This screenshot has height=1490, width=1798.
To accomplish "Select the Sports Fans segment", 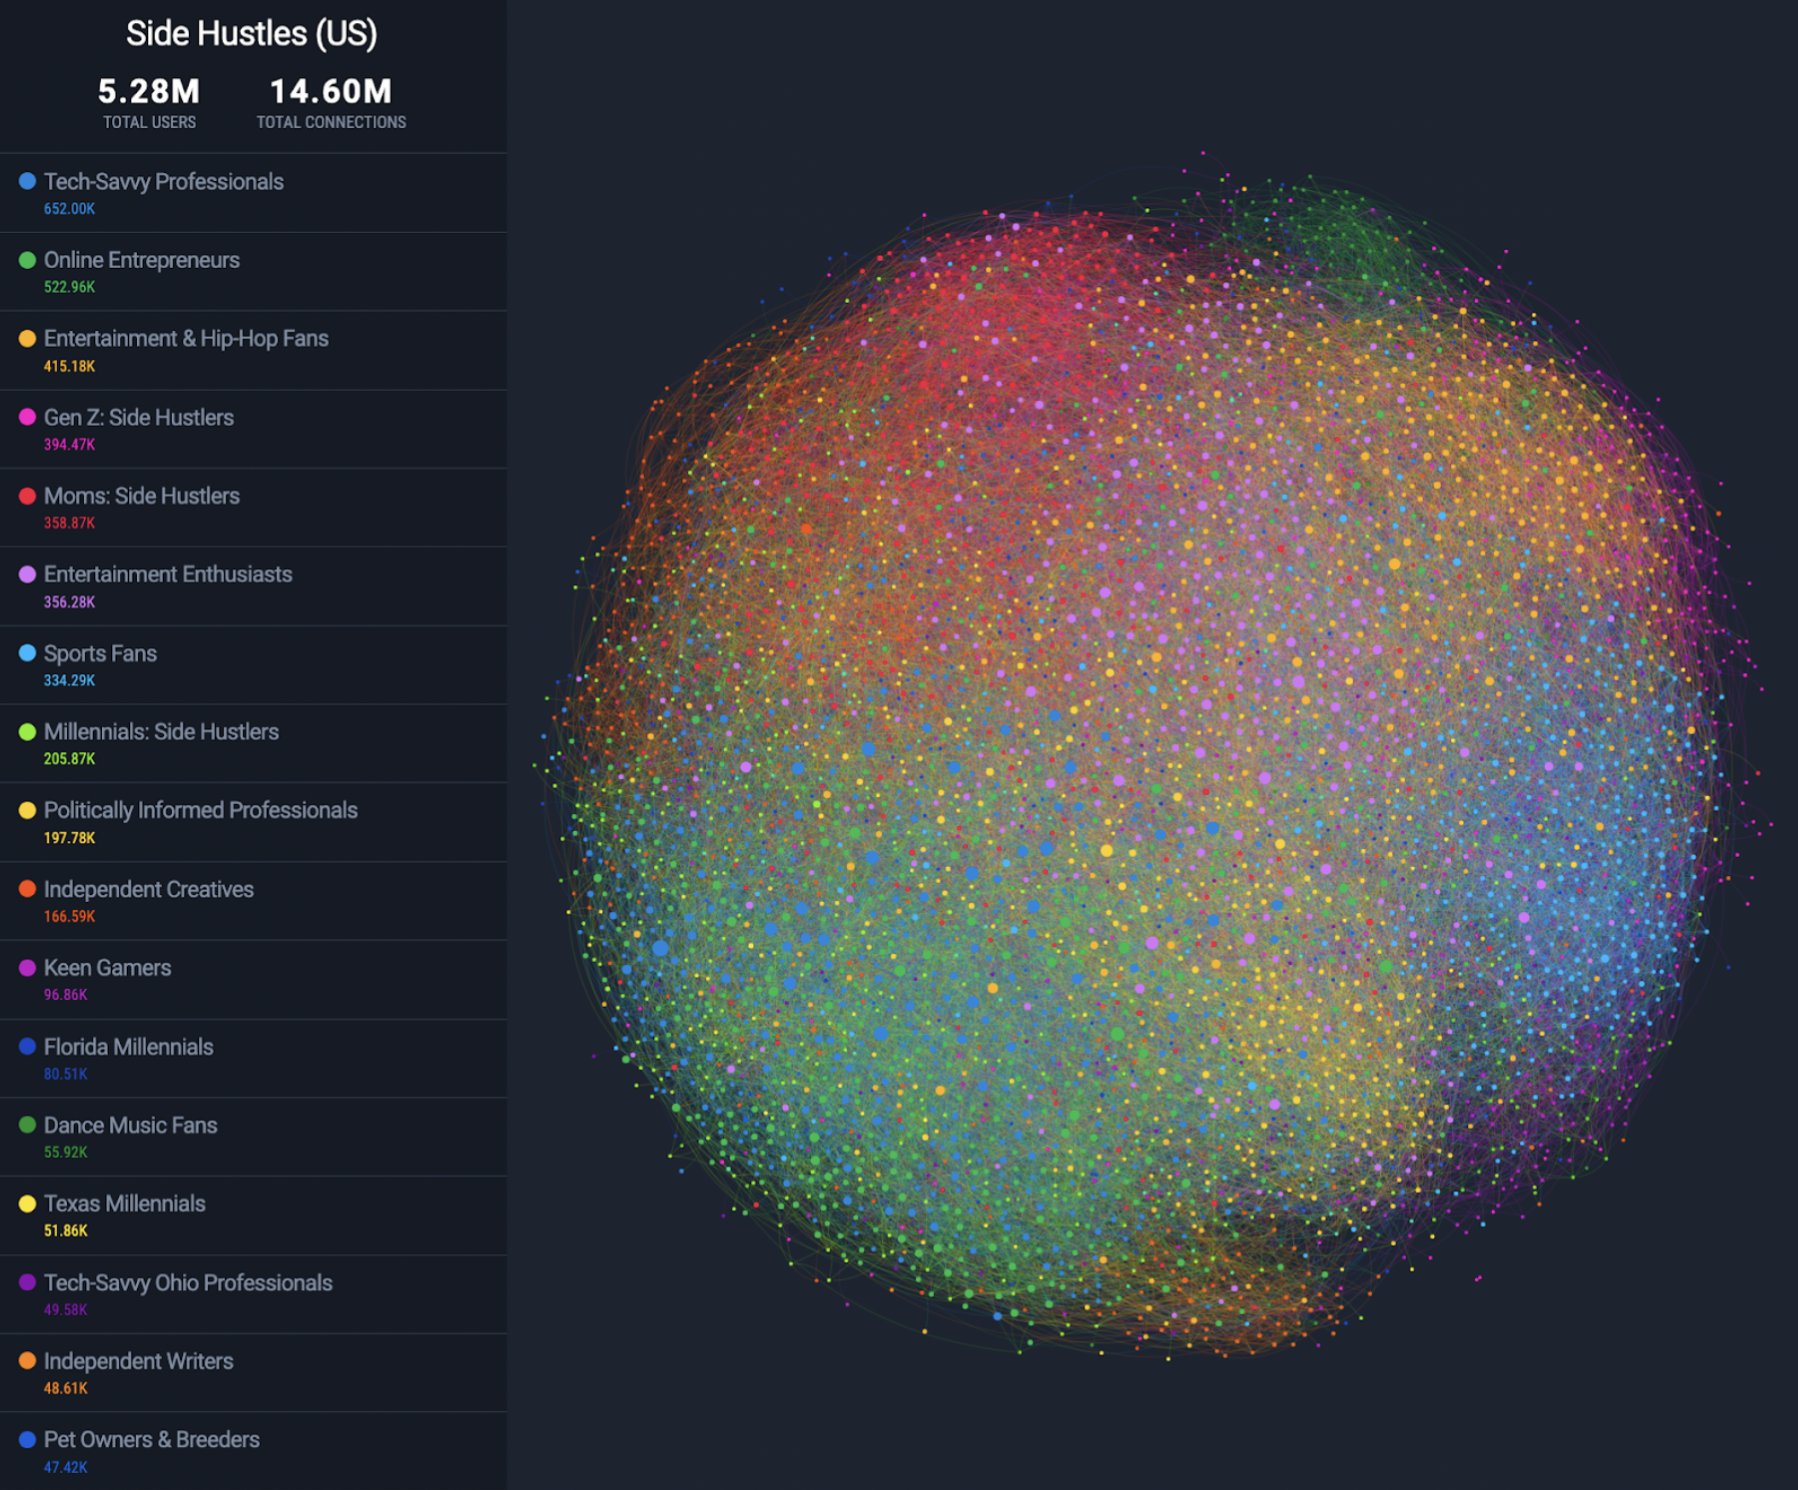I will click(253, 665).
